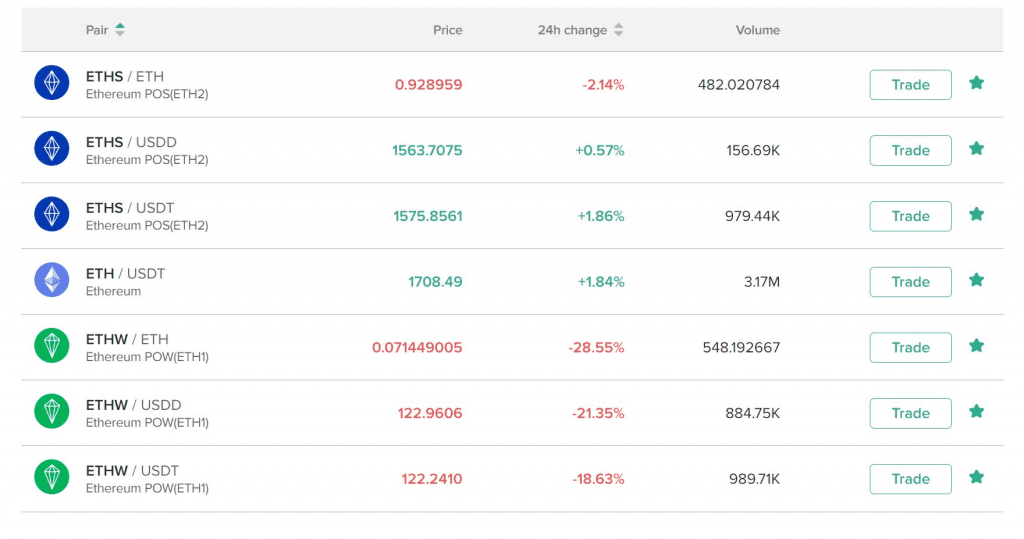
Task: Toggle favorite star for ETHS / USDT
Action: (976, 214)
